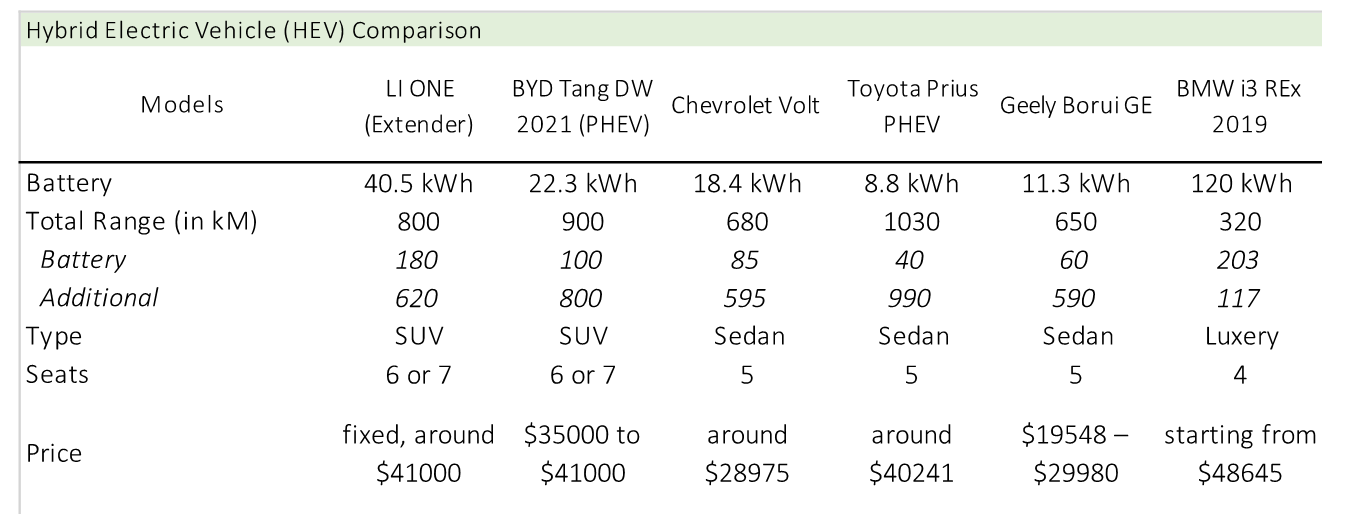Click the '1030' total range cell
Screen dimensions: 1370x531
pyautogui.click(x=912, y=222)
